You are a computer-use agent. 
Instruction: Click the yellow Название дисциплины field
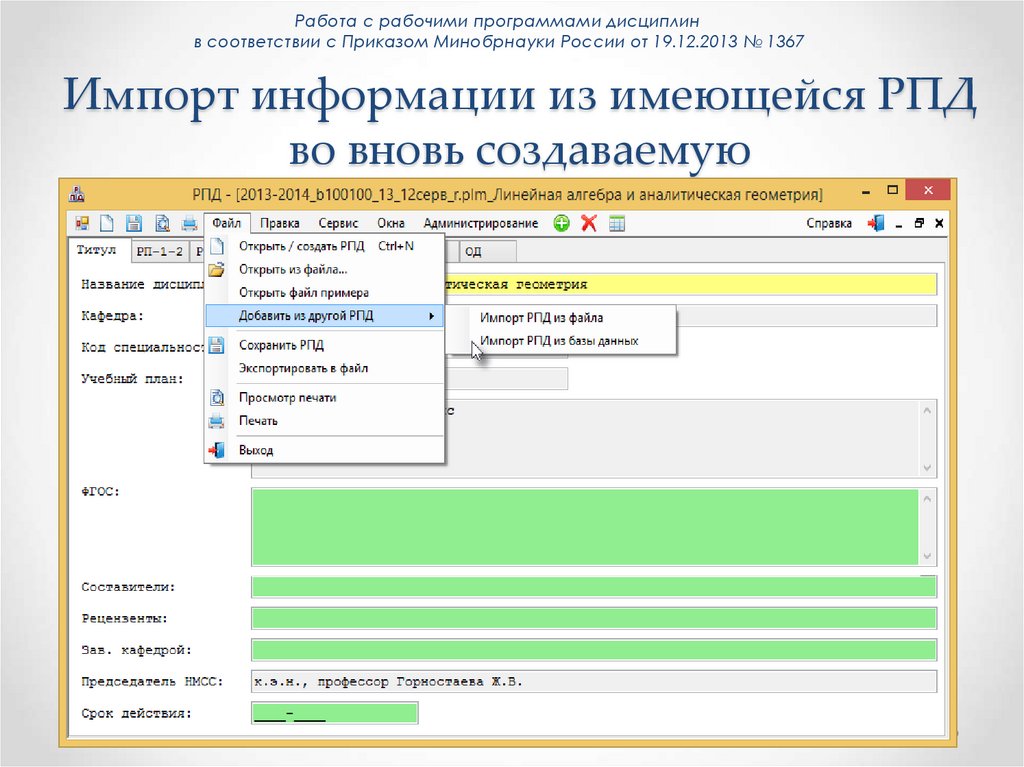pyautogui.click(x=700, y=284)
